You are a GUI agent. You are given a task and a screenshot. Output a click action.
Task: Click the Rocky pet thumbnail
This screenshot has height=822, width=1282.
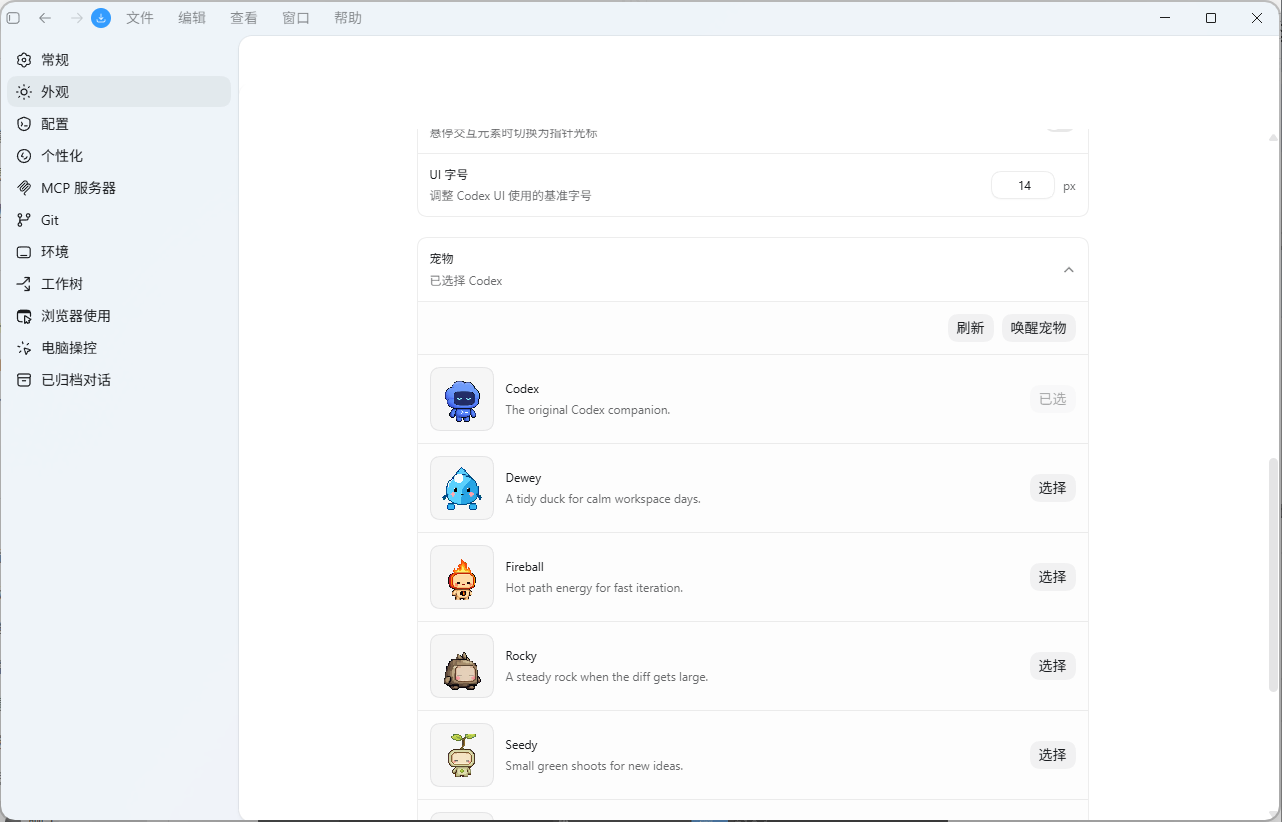pos(462,666)
